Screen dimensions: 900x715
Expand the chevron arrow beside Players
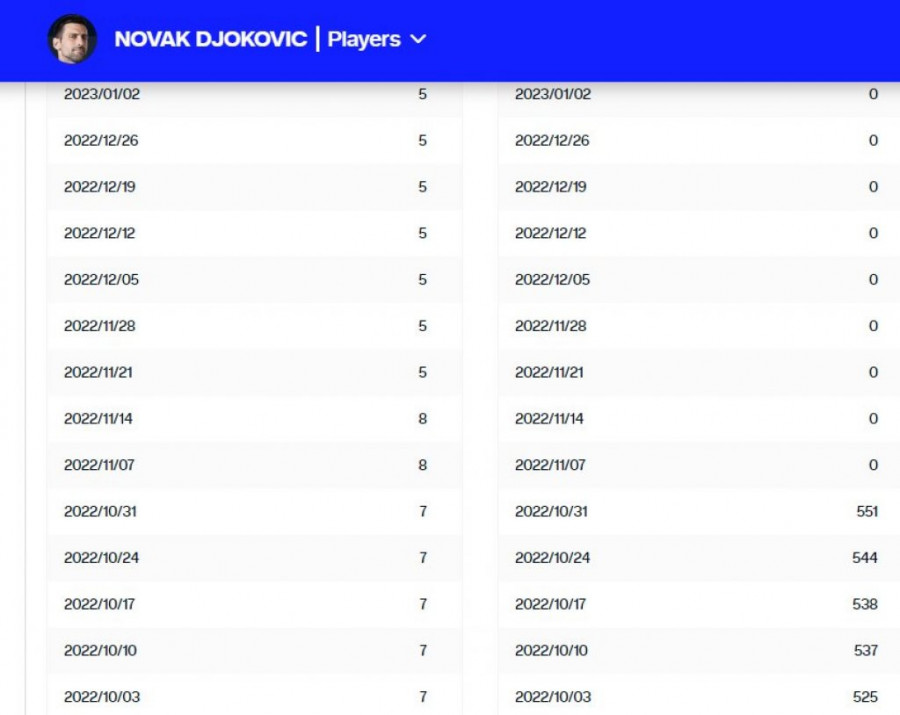(x=418, y=39)
